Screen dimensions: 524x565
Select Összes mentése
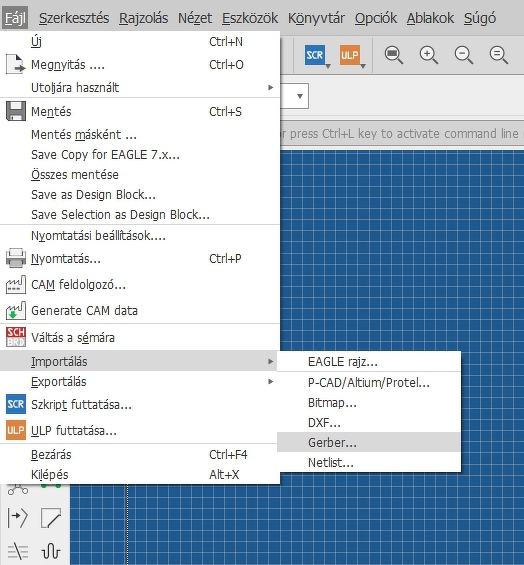click(140, 175)
